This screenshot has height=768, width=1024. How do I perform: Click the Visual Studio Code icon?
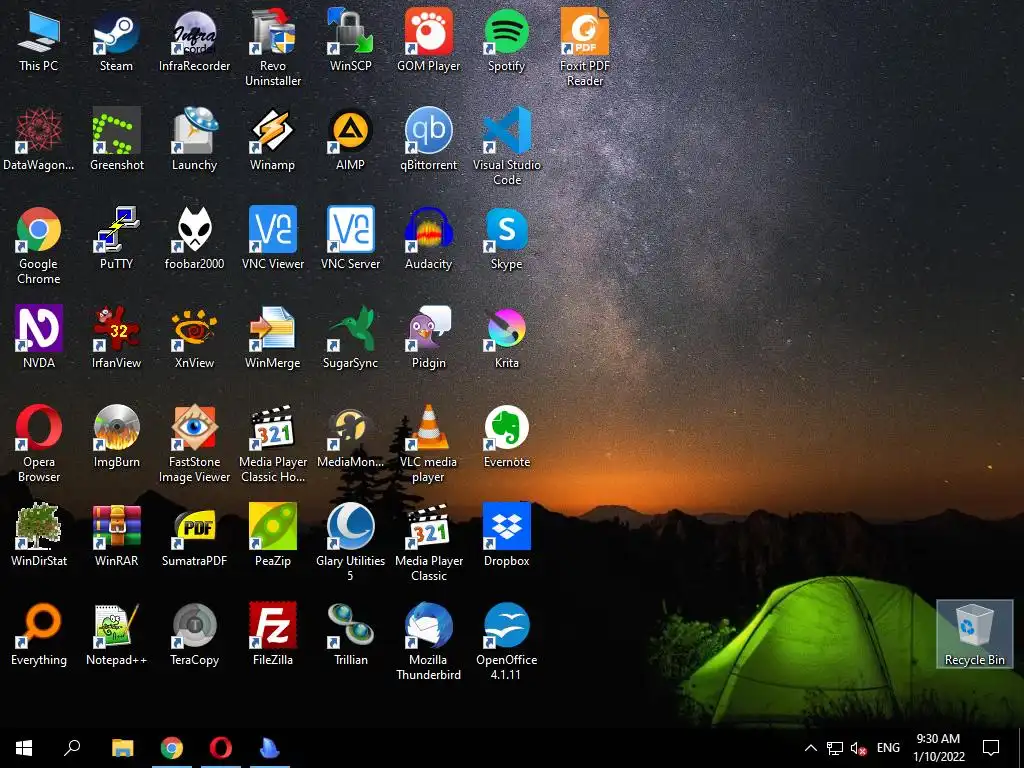[x=507, y=148]
